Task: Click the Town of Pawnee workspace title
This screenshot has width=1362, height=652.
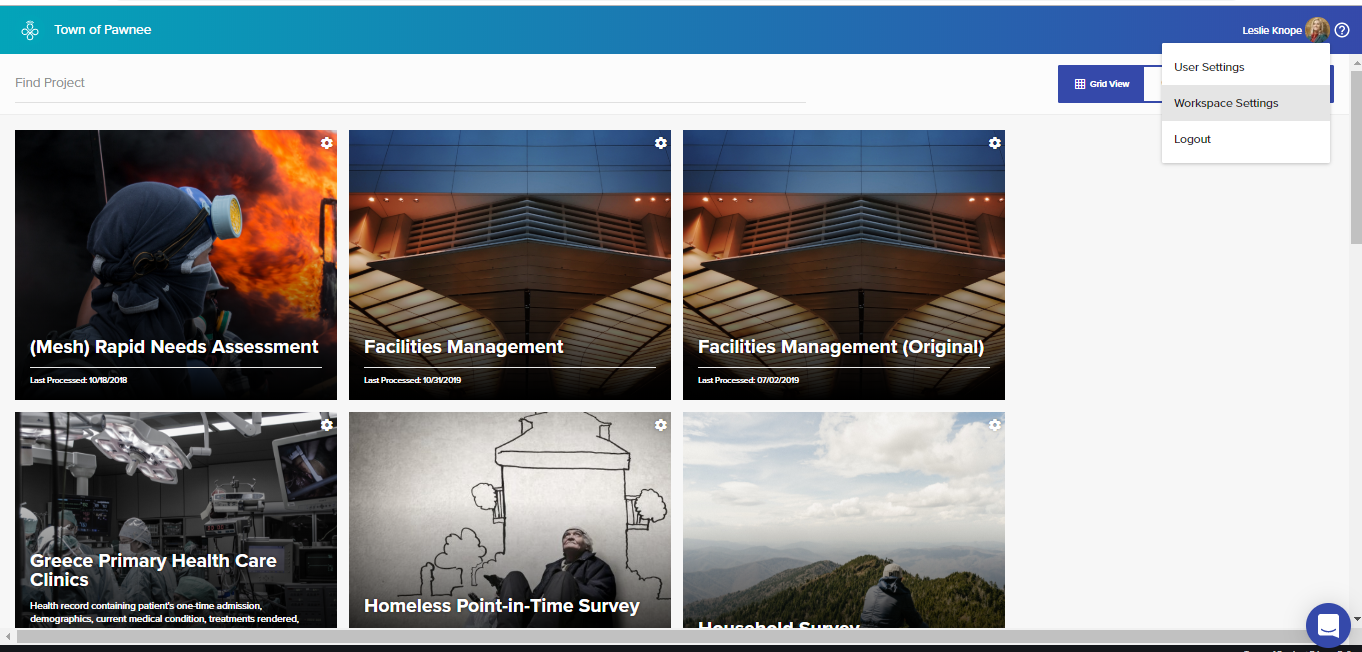Action: (x=103, y=30)
